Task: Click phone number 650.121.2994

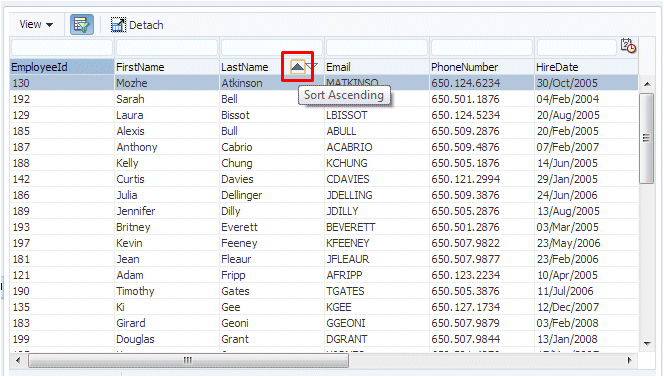Action: click(x=465, y=179)
